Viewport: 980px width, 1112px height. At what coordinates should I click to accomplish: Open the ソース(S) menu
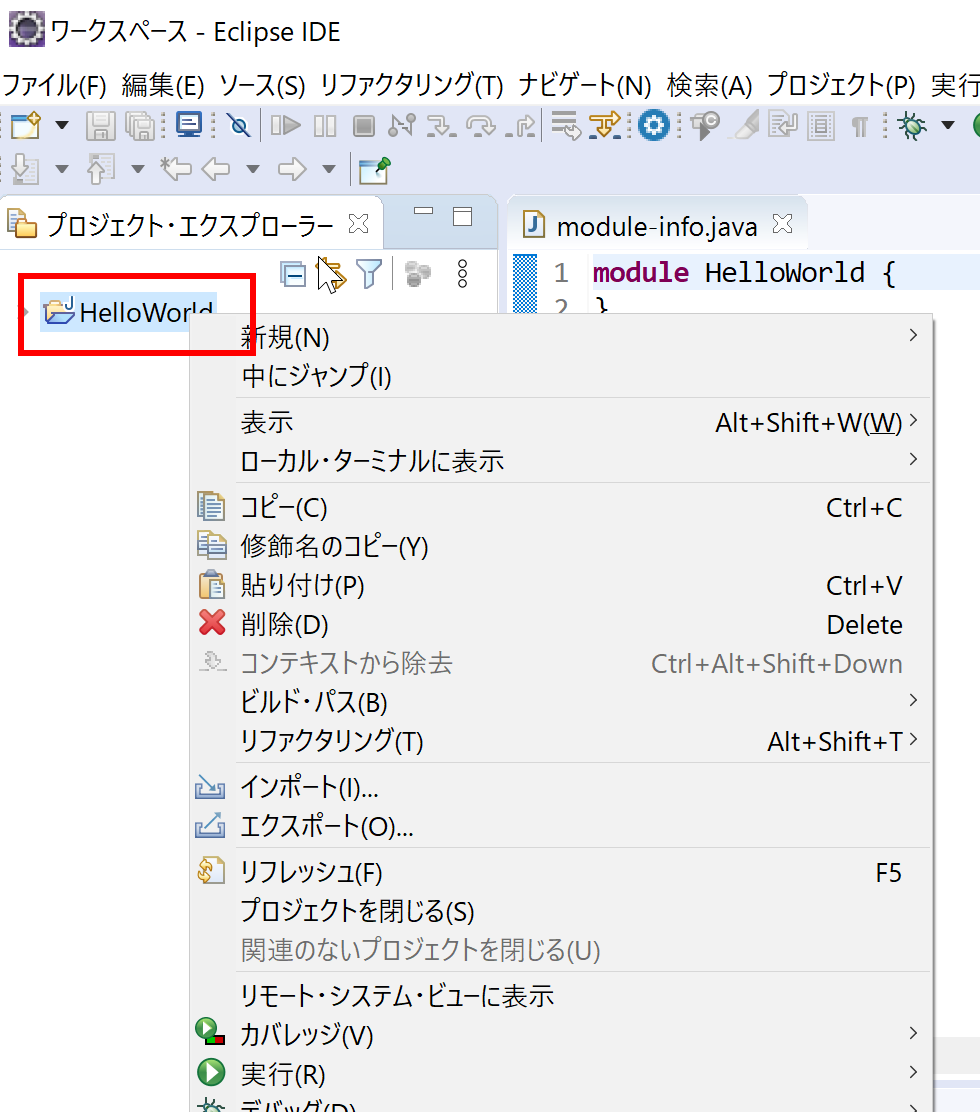tap(262, 86)
